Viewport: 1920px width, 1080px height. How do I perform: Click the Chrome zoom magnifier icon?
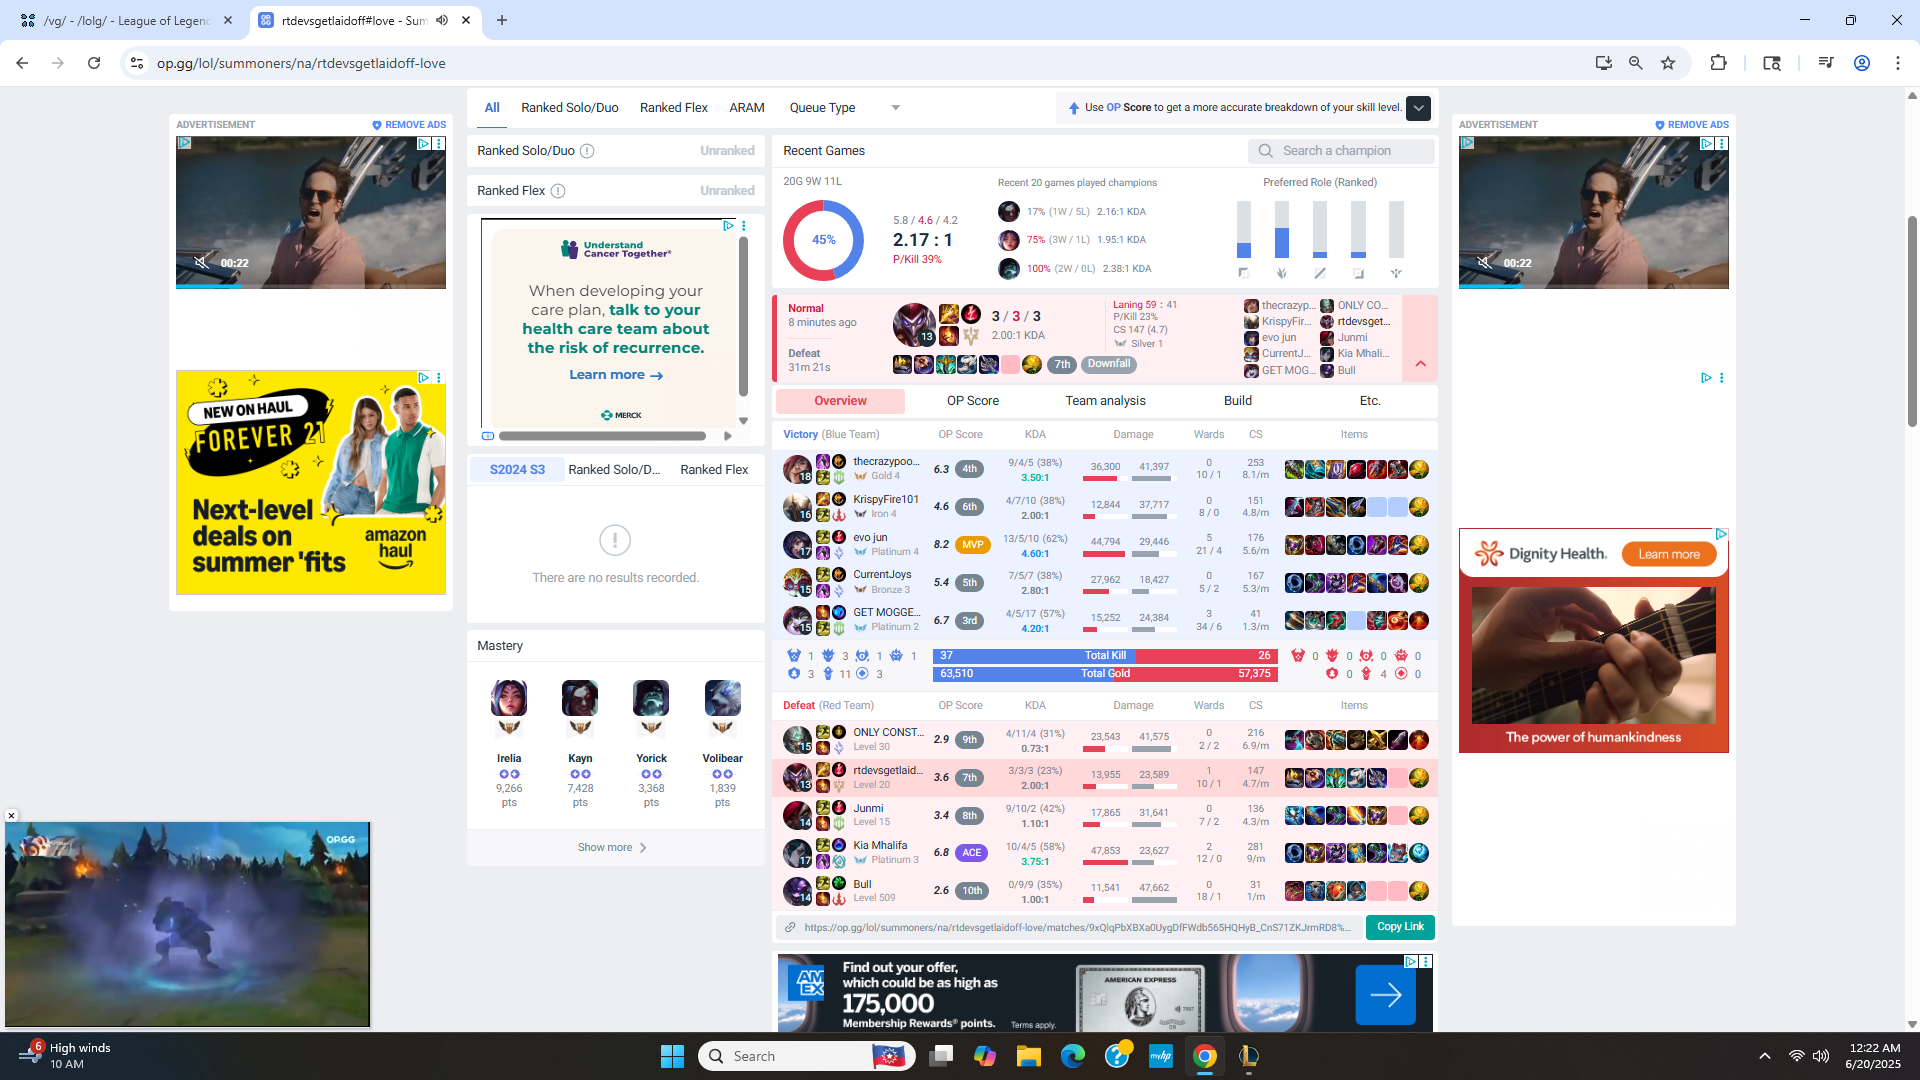tap(1636, 63)
